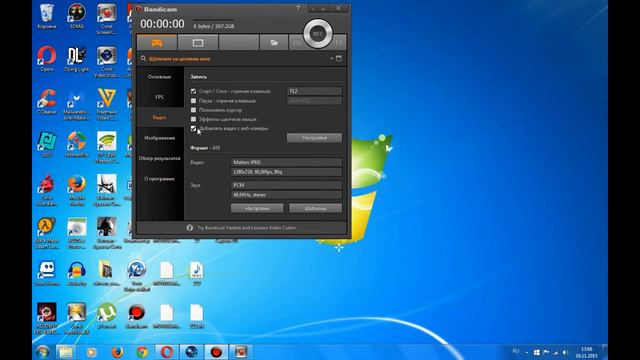Open the Основные settings section

click(x=160, y=77)
